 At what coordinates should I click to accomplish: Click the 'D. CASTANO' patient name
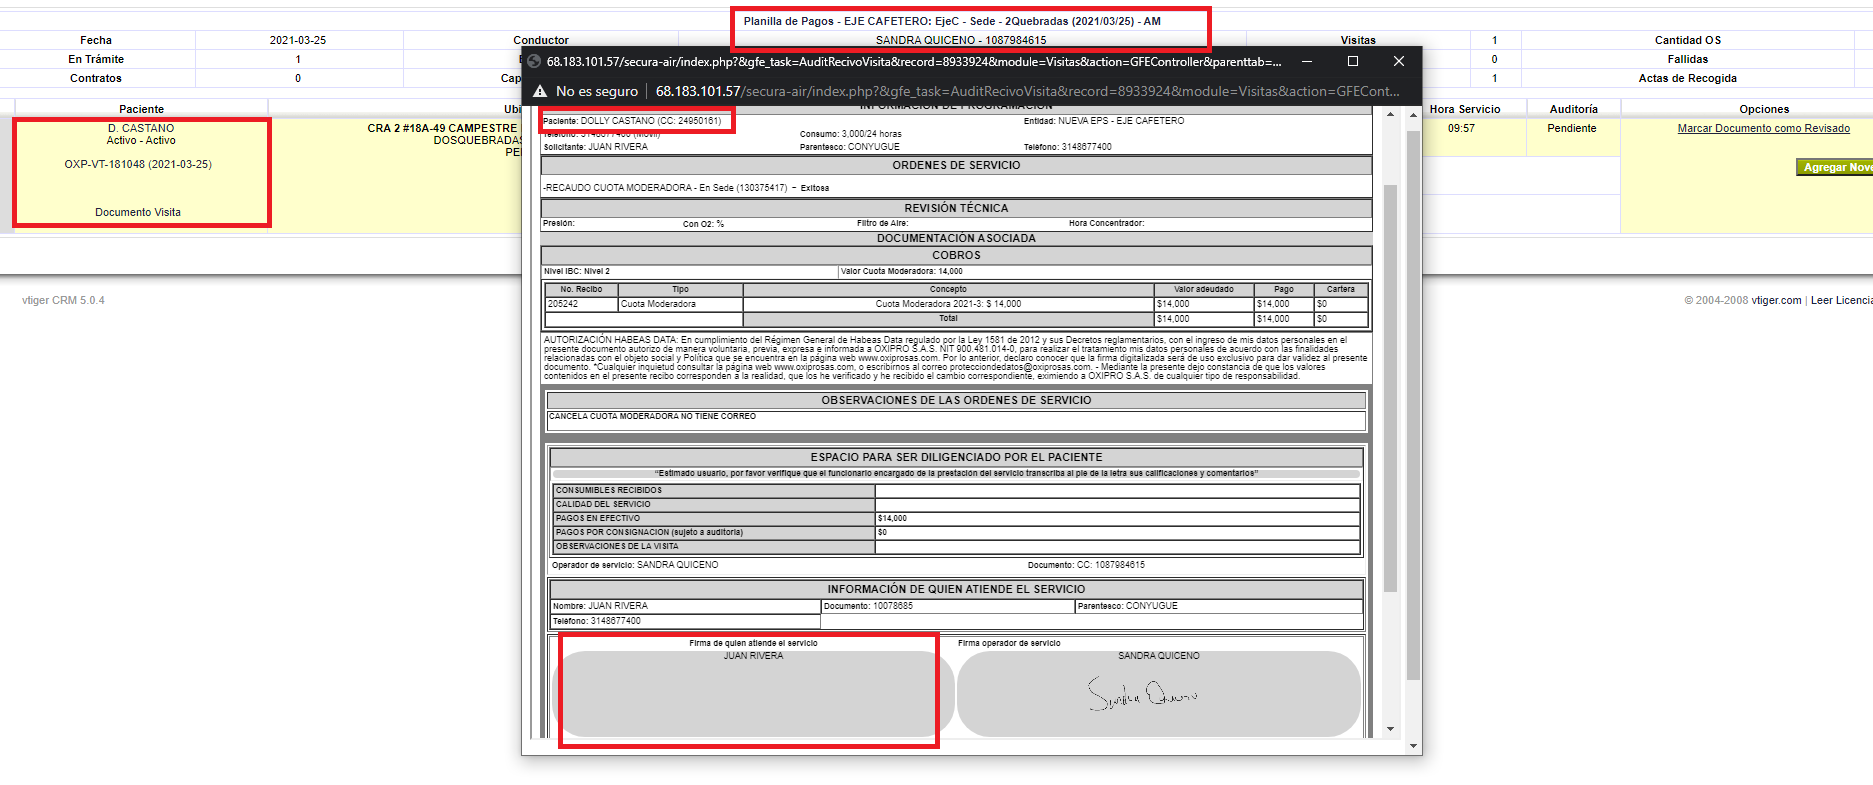click(x=141, y=128)
